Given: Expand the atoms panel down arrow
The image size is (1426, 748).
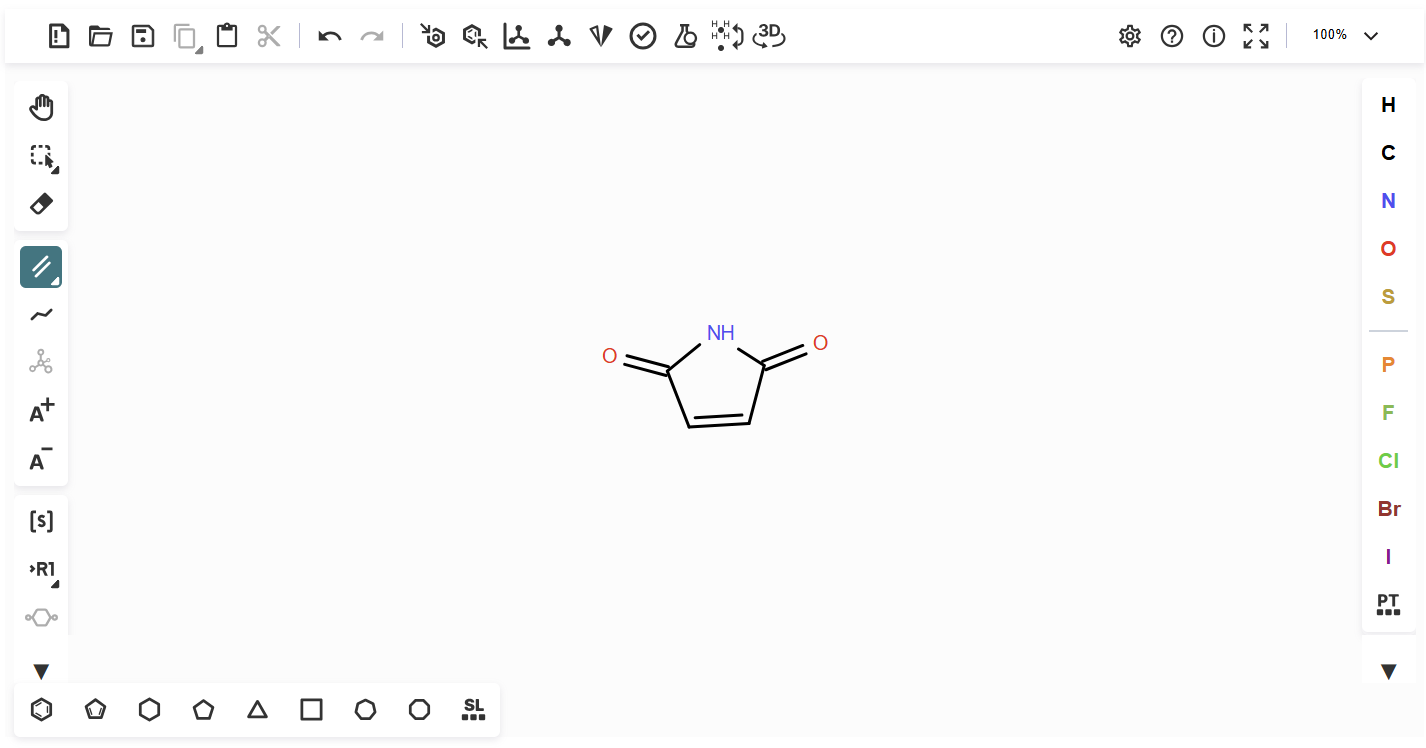Looking at the screenshot, I should (1388, 671).
